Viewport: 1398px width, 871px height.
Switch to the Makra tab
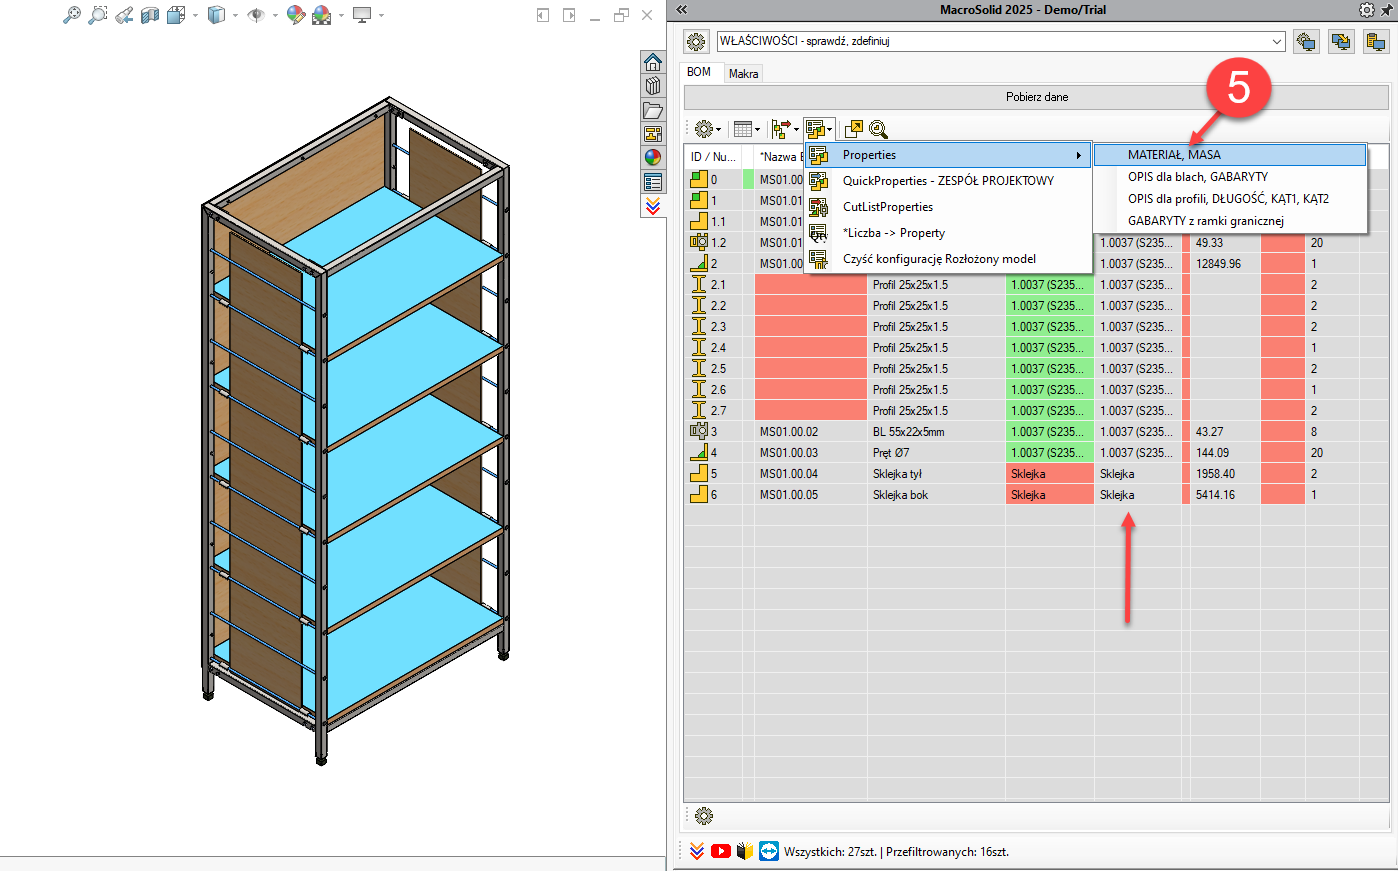(743, 74)
